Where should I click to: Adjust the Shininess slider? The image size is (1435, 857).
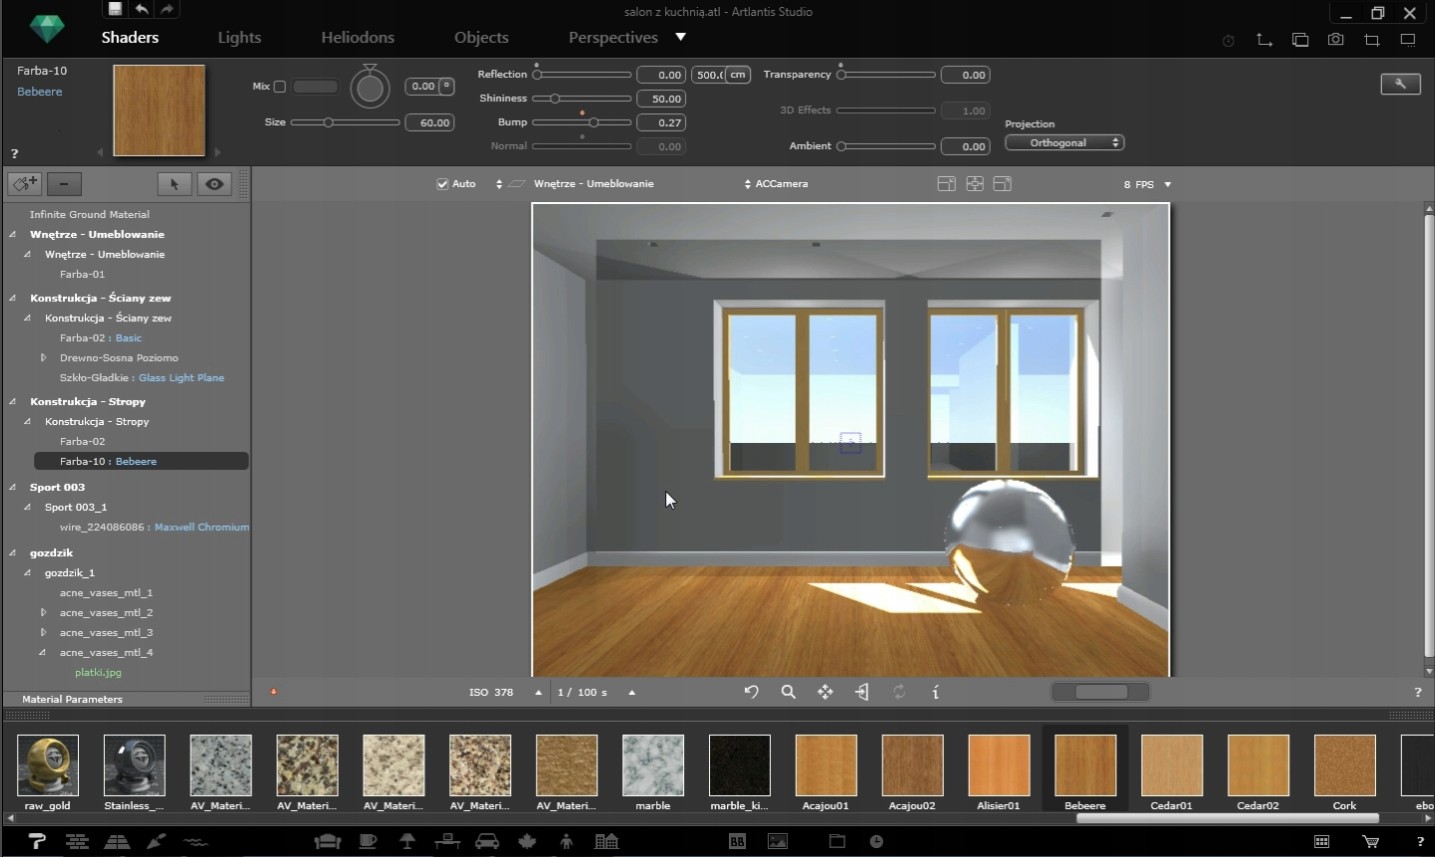click(x=555, y=99)
